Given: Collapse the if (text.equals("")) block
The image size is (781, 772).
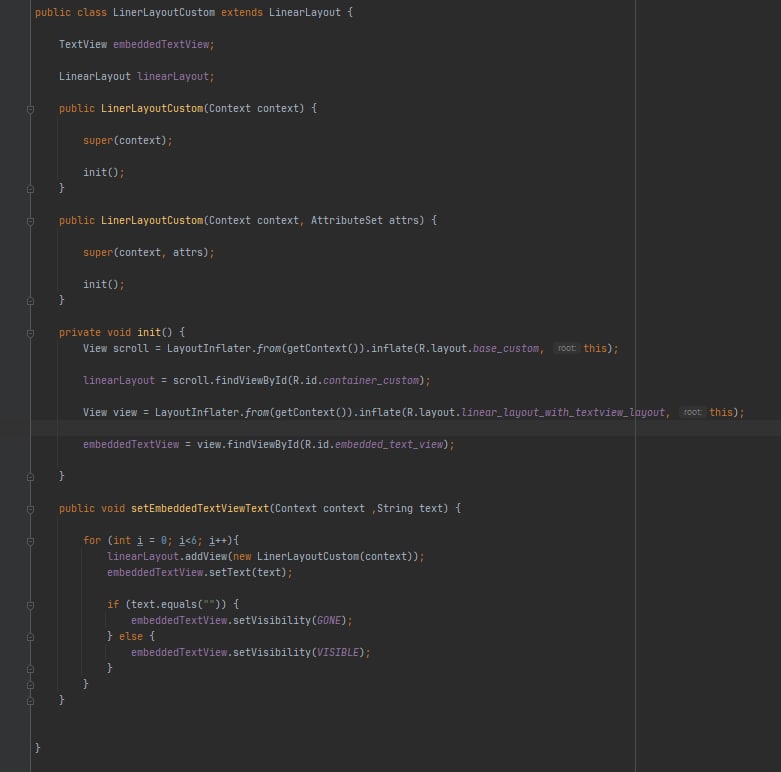Looking at the screenshot, I should (x=30, y=605).
